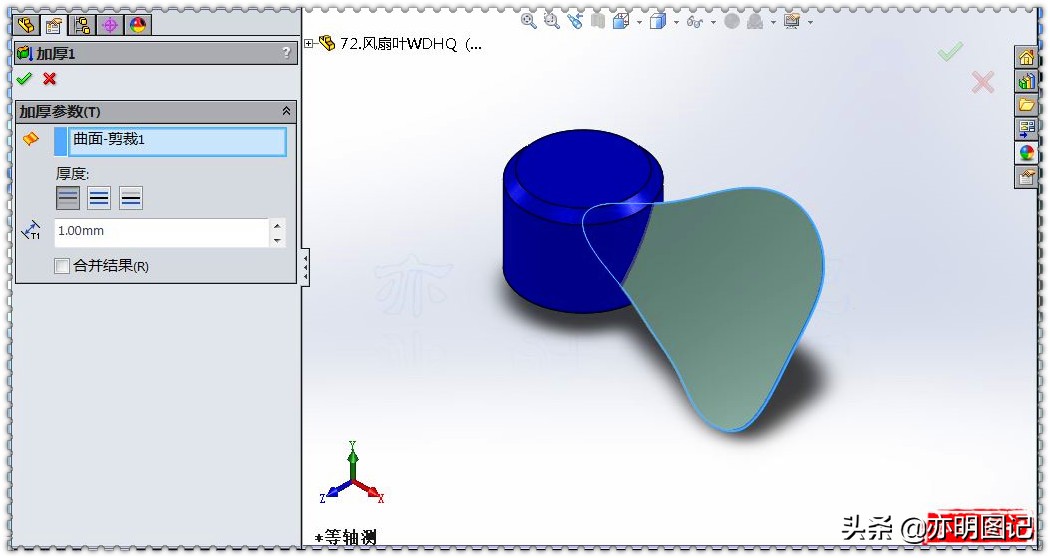Click the Thicken feature icon beside 加厚1
This screenshot has width=1050, height=558.
[x=25, y=53]
